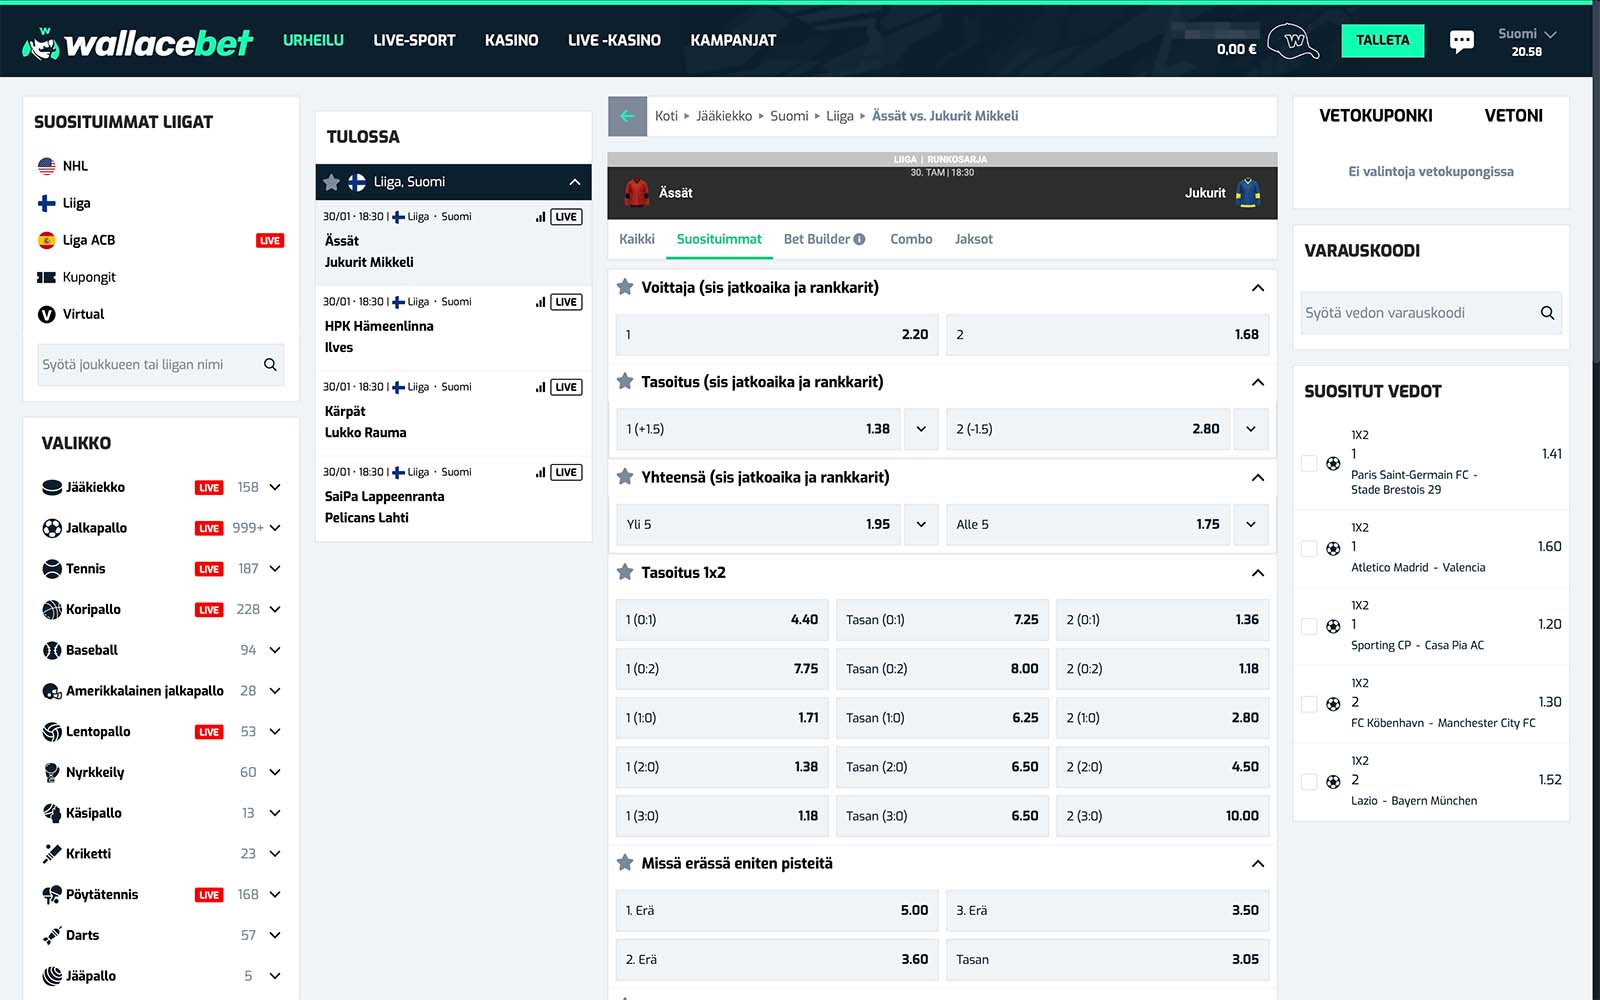
Task: Open statistics icon for Ässät vs Jukurit match
Action: 540,217
